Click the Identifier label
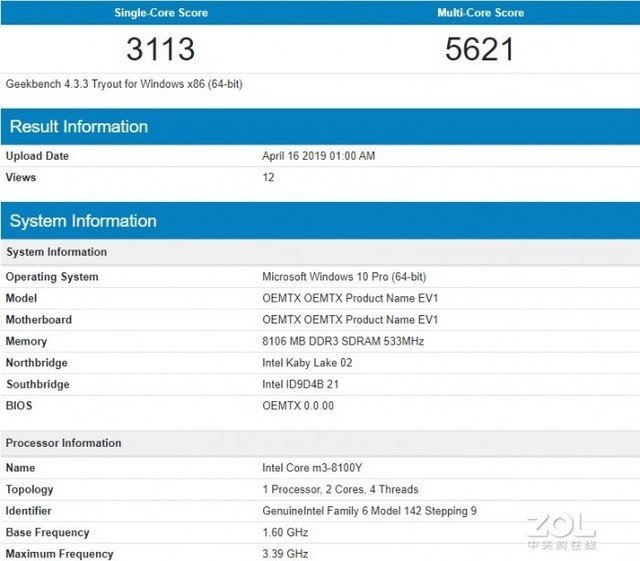Screen dimensions: 640x561 coord(29,511)
